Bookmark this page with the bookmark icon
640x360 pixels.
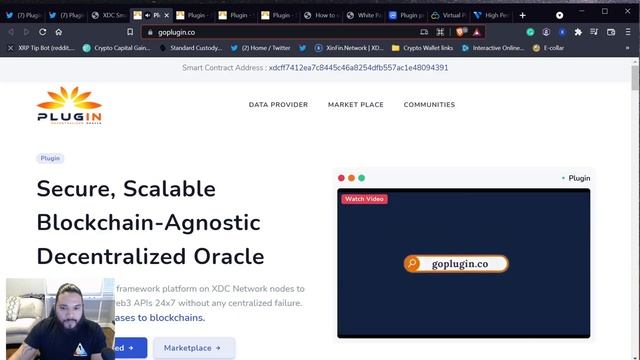130,32
